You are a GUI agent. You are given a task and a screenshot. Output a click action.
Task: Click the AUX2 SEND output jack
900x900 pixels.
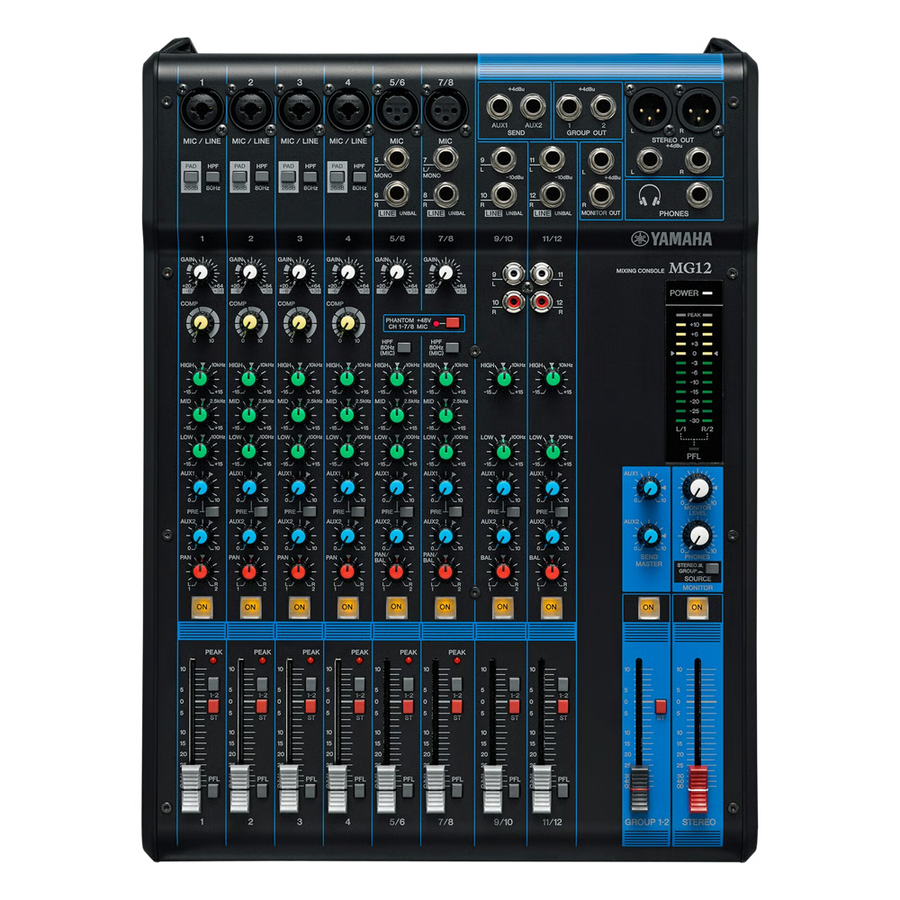[x=533, y=106]
